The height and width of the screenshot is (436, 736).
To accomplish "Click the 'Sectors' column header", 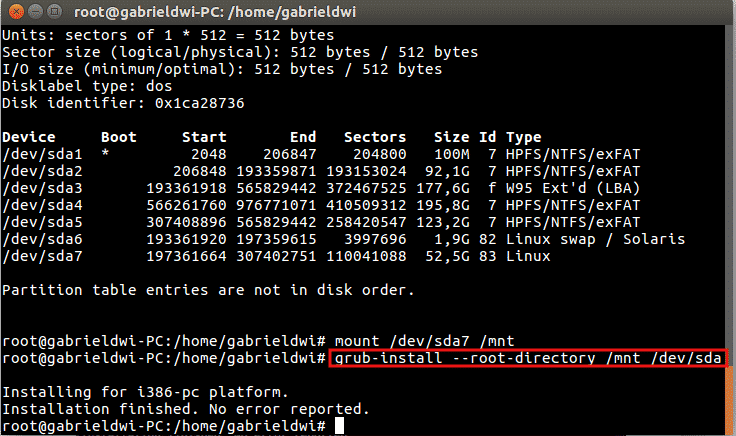I will click(375, 137).
